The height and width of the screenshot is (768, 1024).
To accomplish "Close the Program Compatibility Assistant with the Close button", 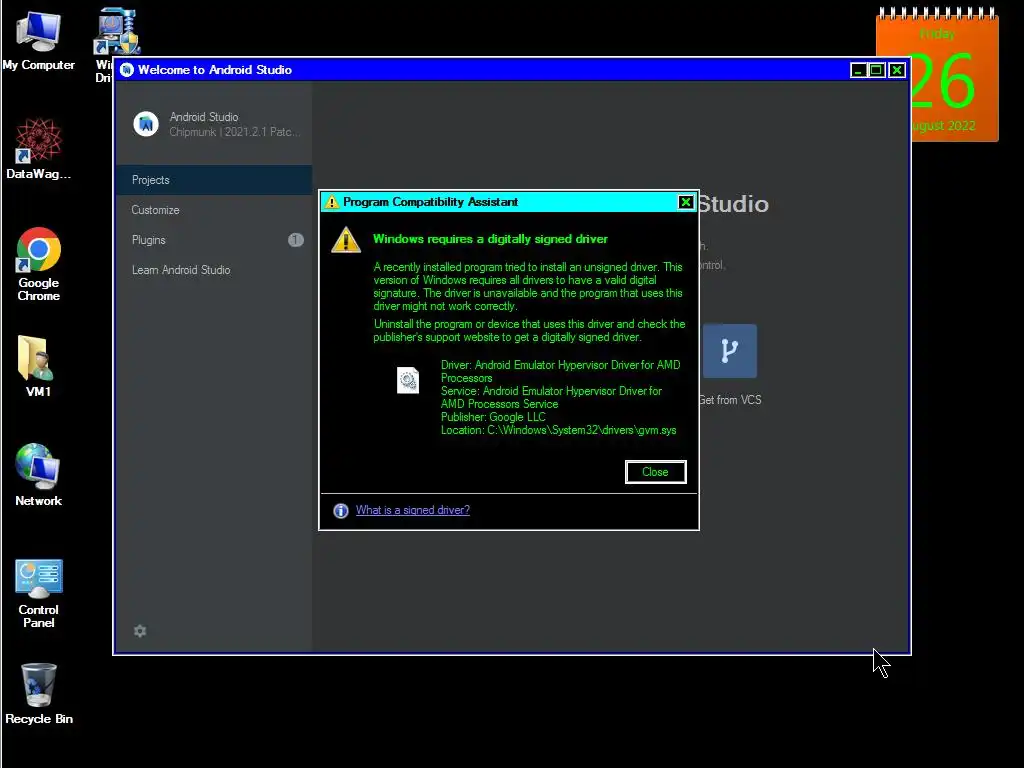I will click(655, 472).
